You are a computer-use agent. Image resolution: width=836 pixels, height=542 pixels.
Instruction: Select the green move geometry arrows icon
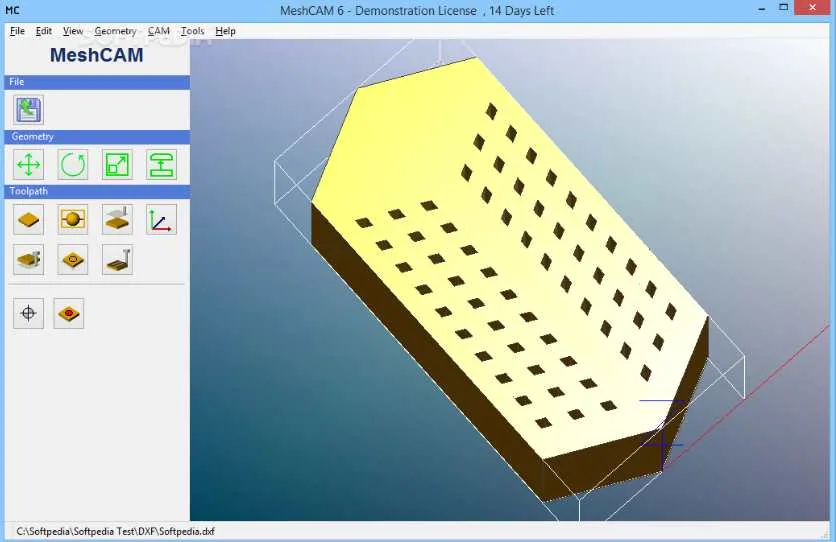tap(28, 164)
